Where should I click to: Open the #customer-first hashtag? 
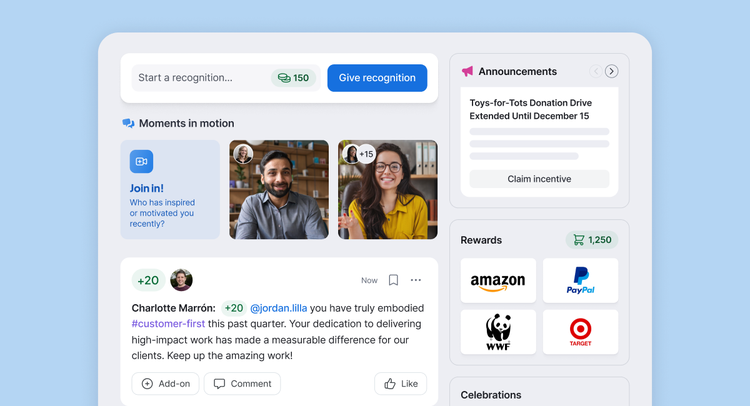click(x=168, y=324)
